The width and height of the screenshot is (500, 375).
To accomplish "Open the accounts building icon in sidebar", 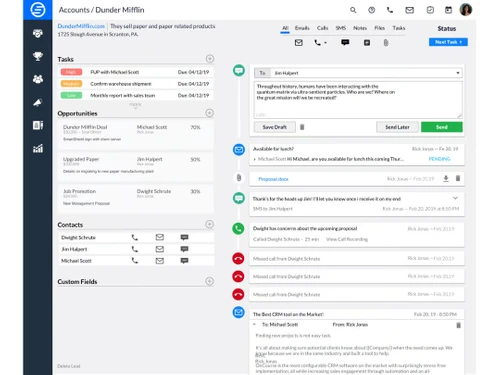I will coord(38,125).
